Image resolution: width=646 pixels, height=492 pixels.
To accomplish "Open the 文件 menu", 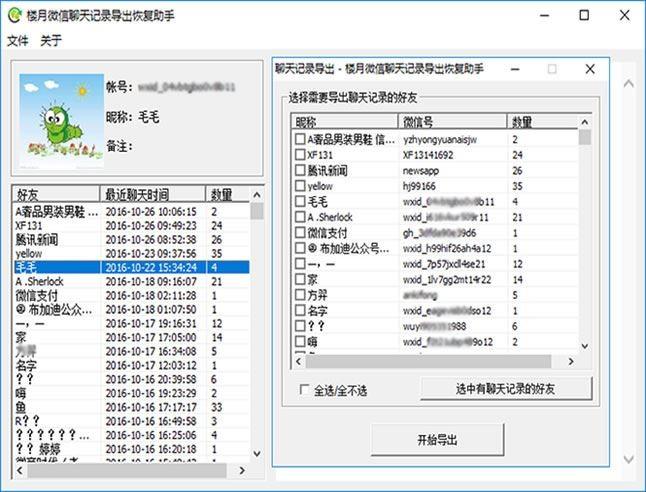I will tap(18, 40).
